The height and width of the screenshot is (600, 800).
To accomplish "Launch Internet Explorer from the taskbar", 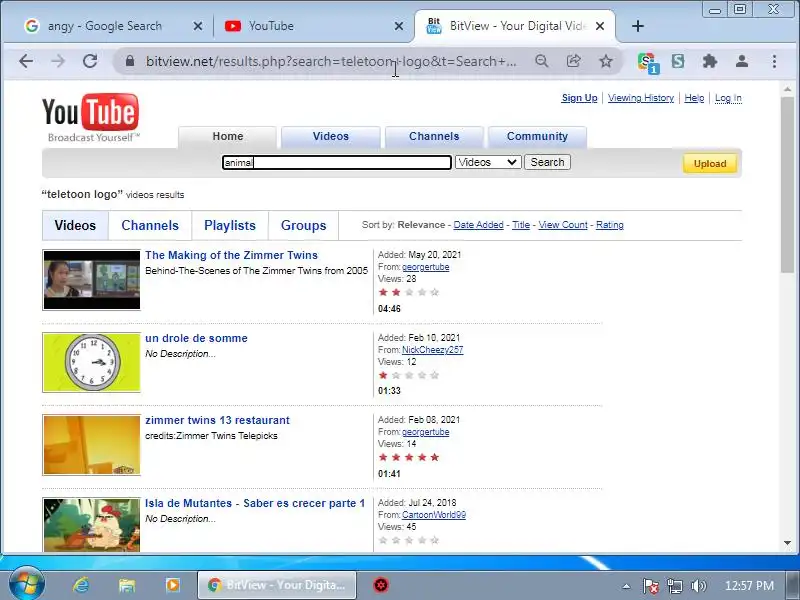I will pos(81,585).
